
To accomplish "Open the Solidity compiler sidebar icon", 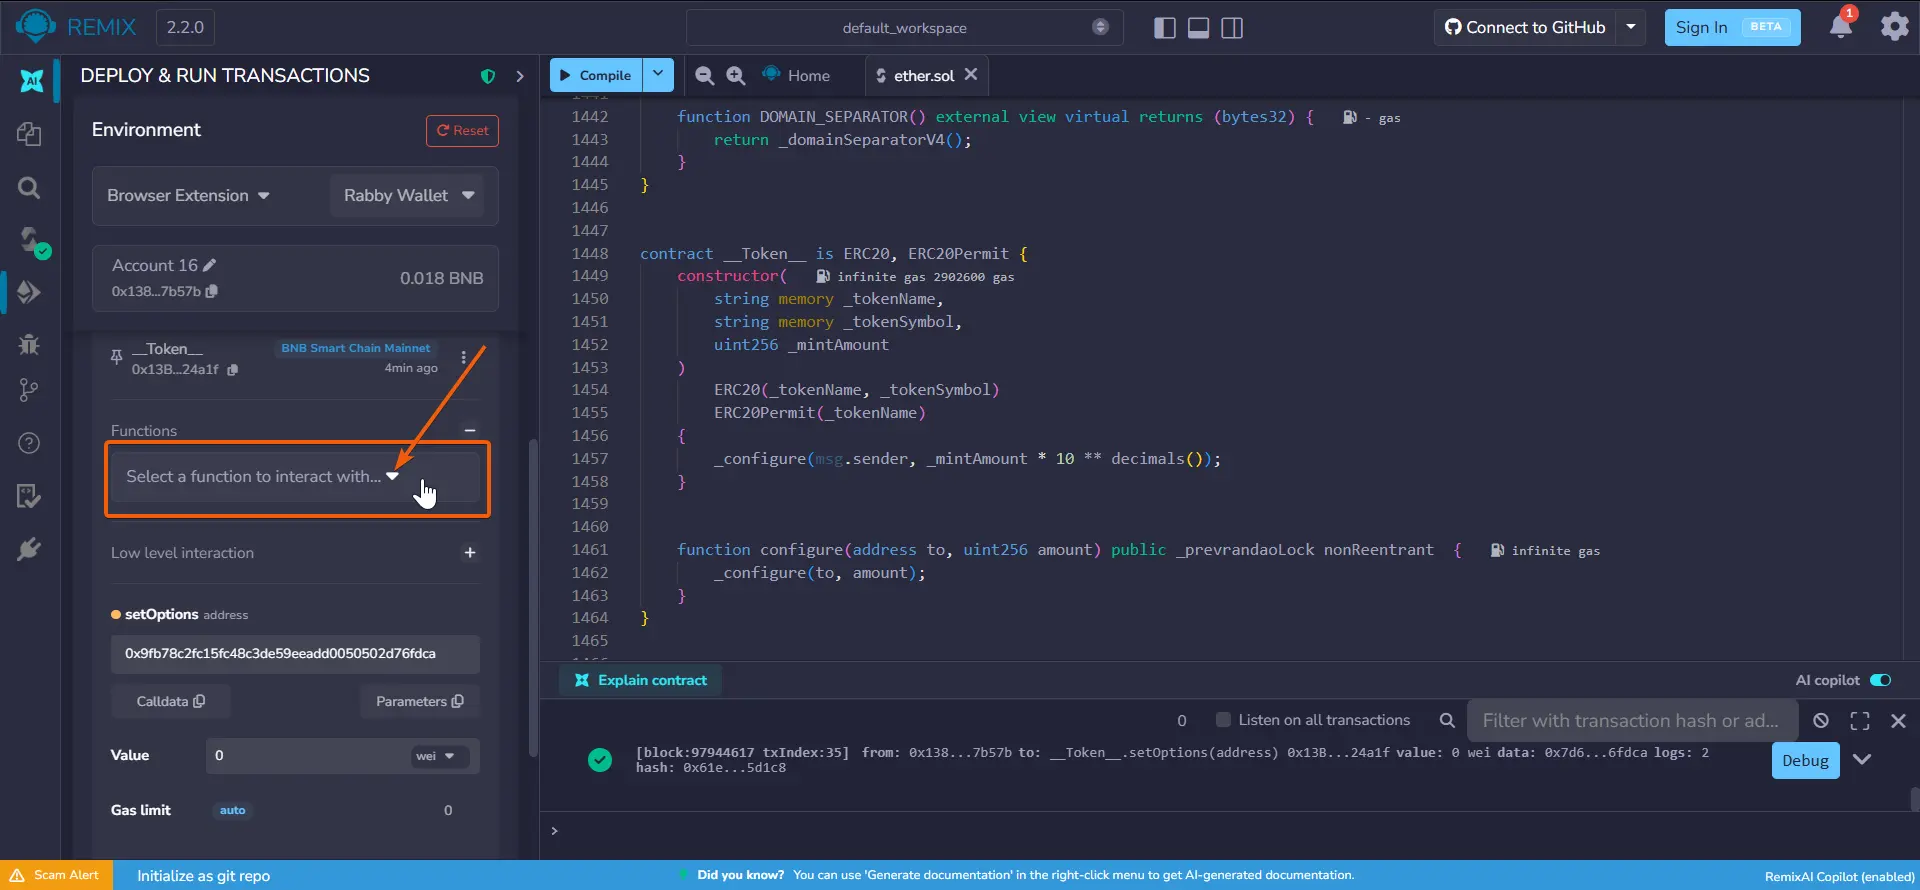I will click(33, 241).
